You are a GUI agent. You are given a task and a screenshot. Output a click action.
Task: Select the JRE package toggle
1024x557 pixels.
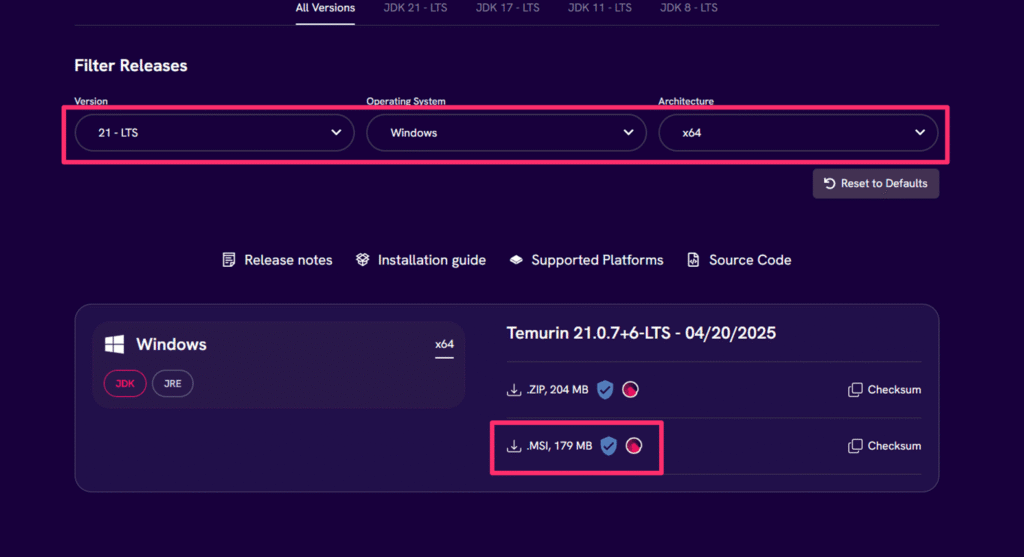point(172,383)
